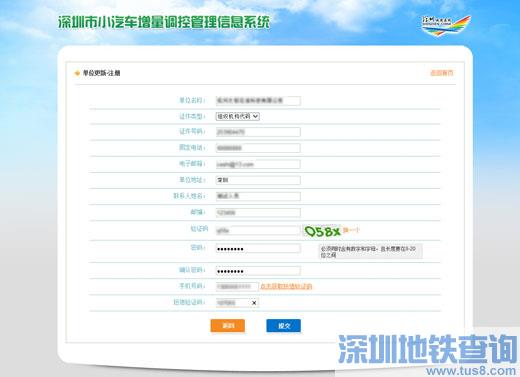
Task: Click the 电子邮箱 input field
Action: pyautogui.click(x=258, y=164)
